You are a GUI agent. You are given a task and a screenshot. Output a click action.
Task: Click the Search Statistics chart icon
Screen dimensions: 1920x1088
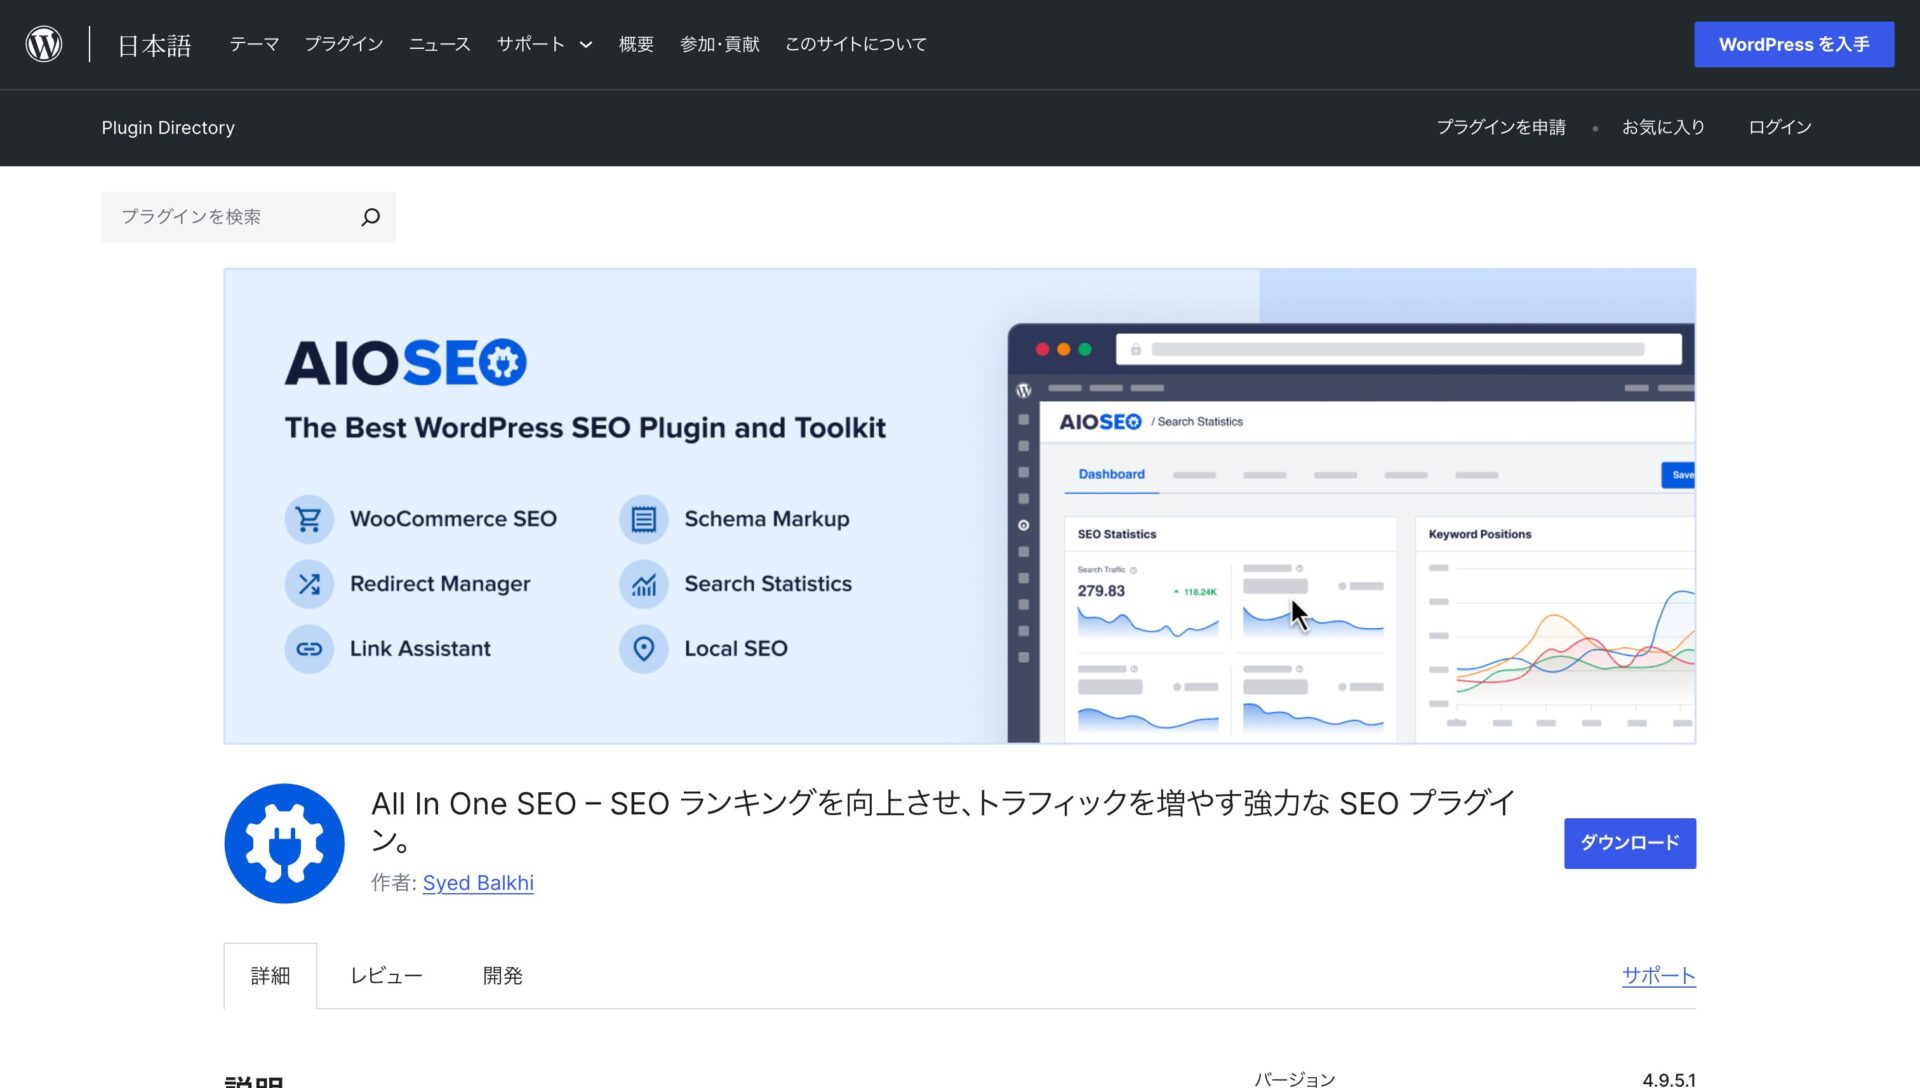(644, 584)
